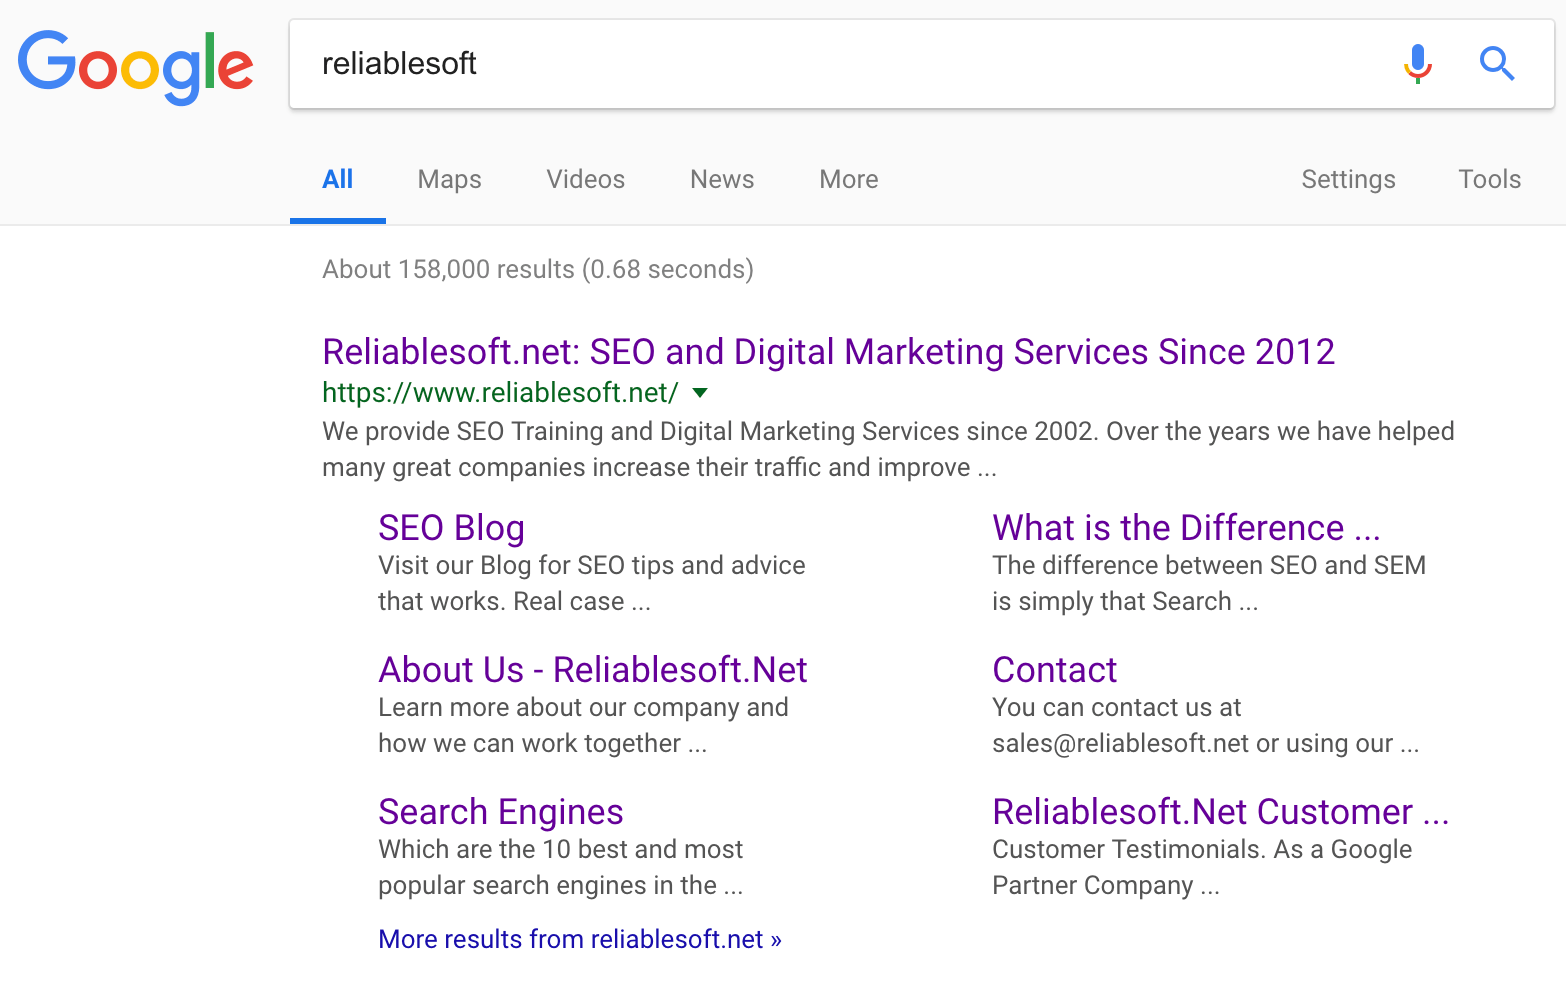Visit the About Us - Reliablesoft.Net sitelink
1566x984 pixels.
click(x=592, y=670)
